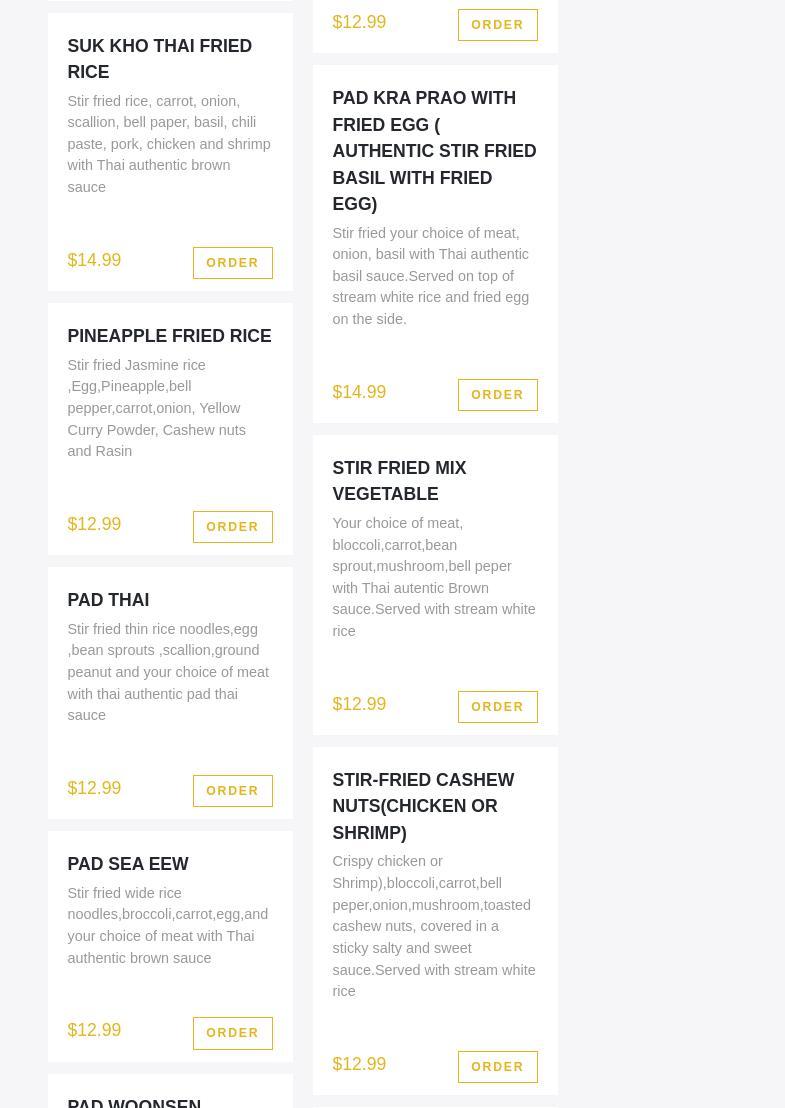The height and width of the screenshot is (1108, 785).
Task: Click the Pad Thai item title
Action: [108, 600]
